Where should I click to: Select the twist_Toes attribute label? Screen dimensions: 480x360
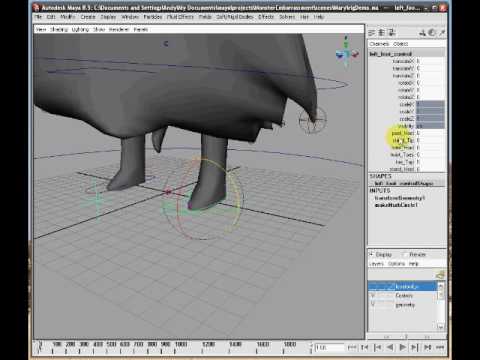pyautogui.click(x=402, y=155)
